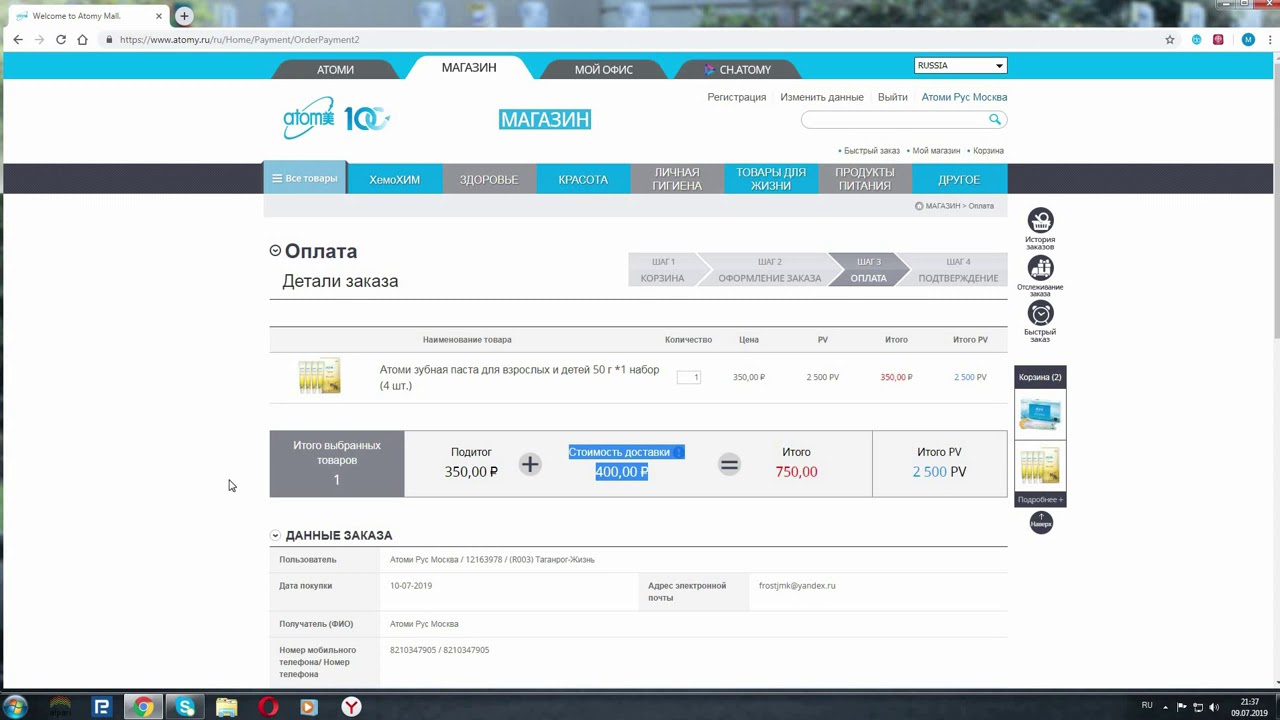Switch to the CH.ATOMY top tab
Screen dimensions: 1280x720
(738, 70)
